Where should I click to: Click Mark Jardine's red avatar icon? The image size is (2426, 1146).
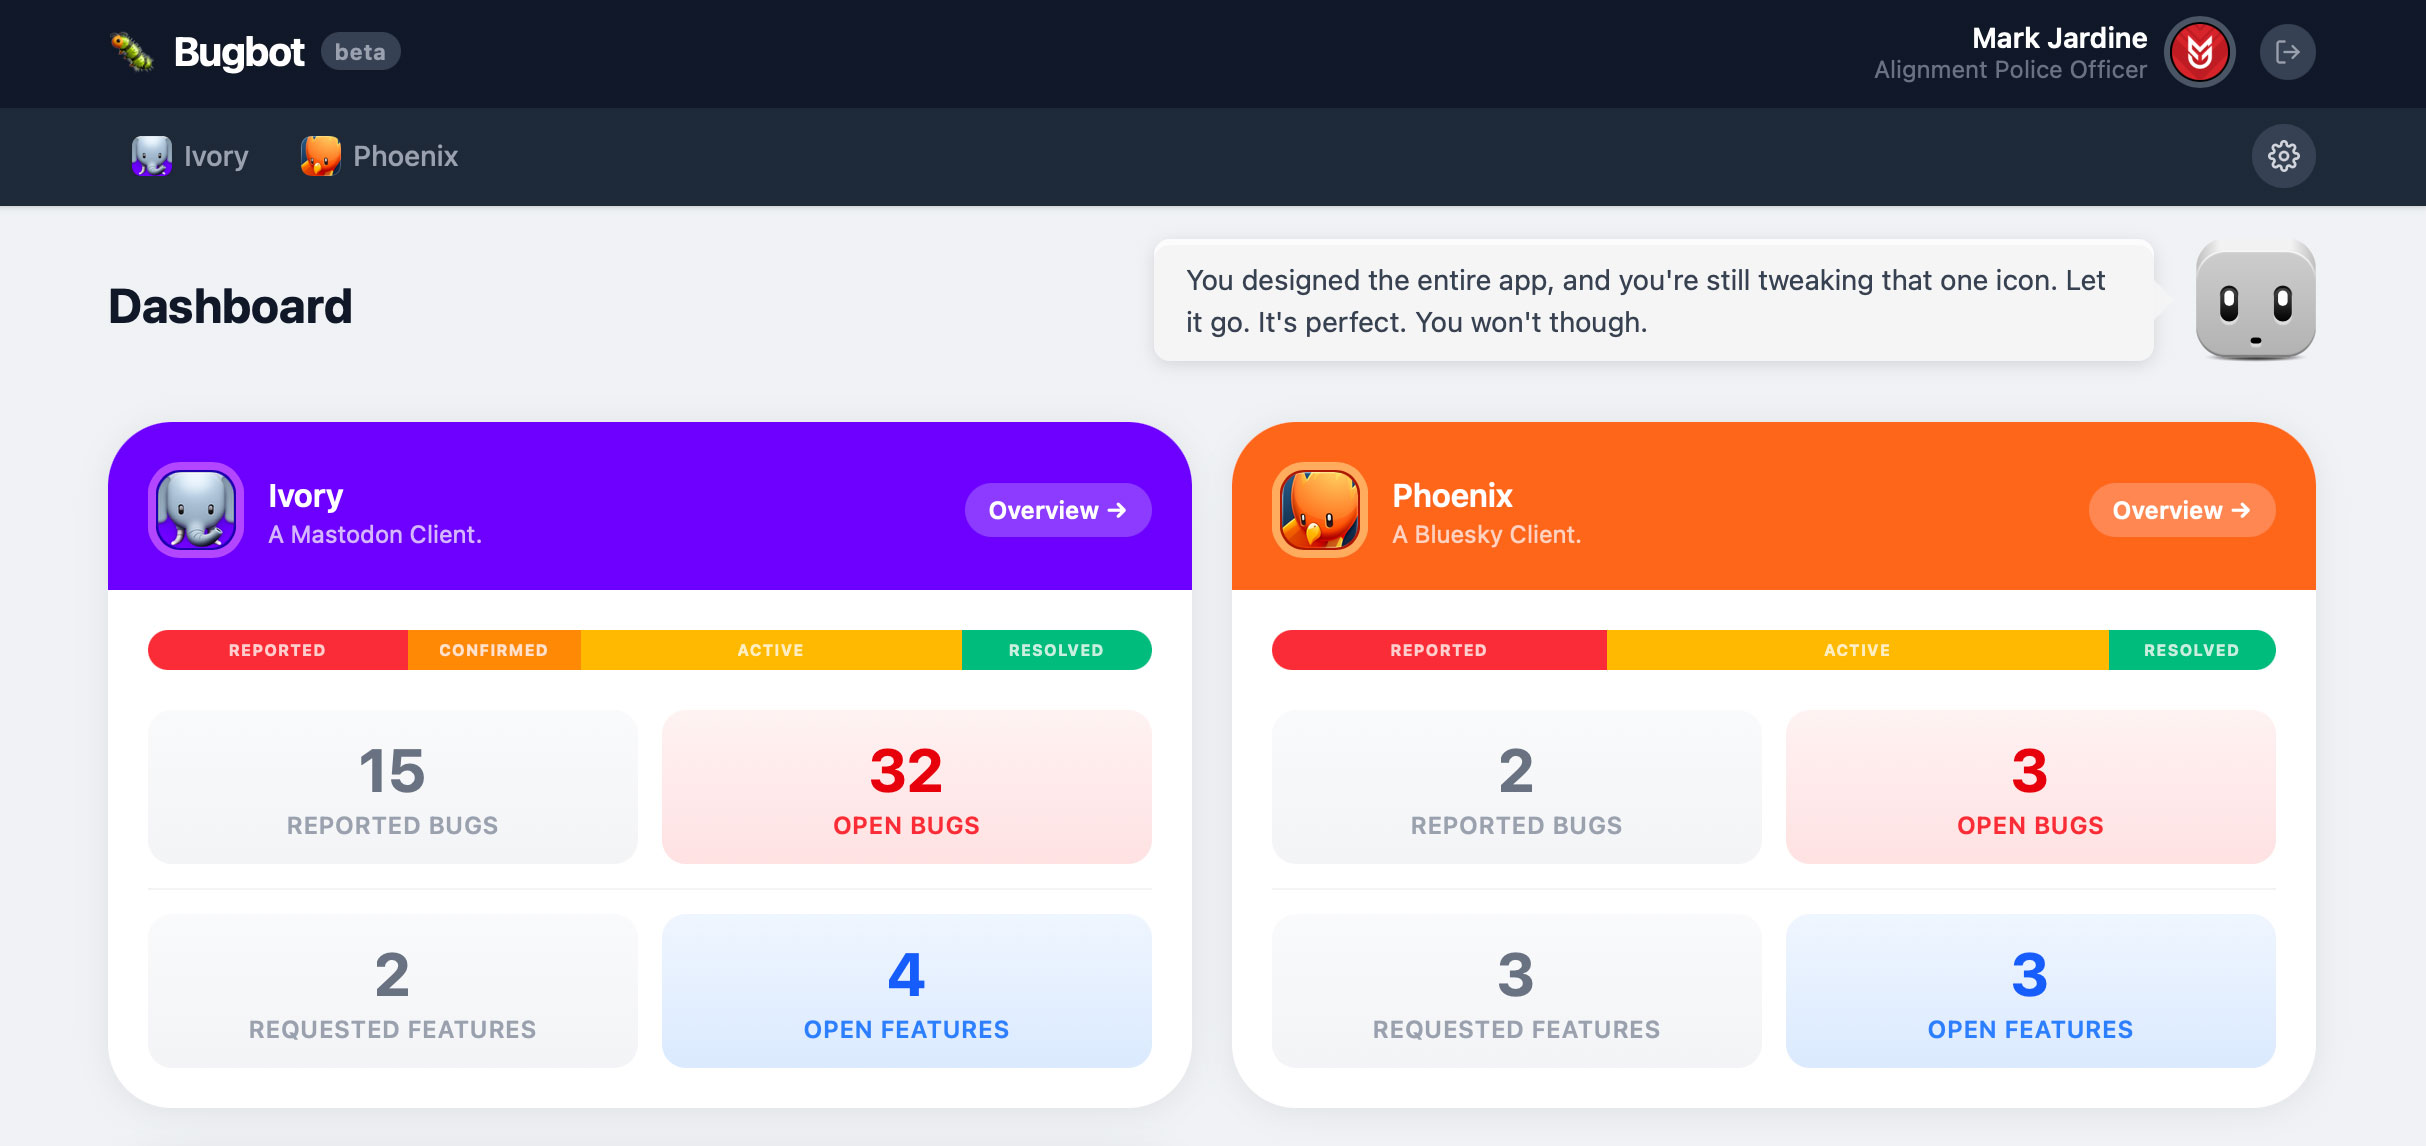click(2199, 52)
